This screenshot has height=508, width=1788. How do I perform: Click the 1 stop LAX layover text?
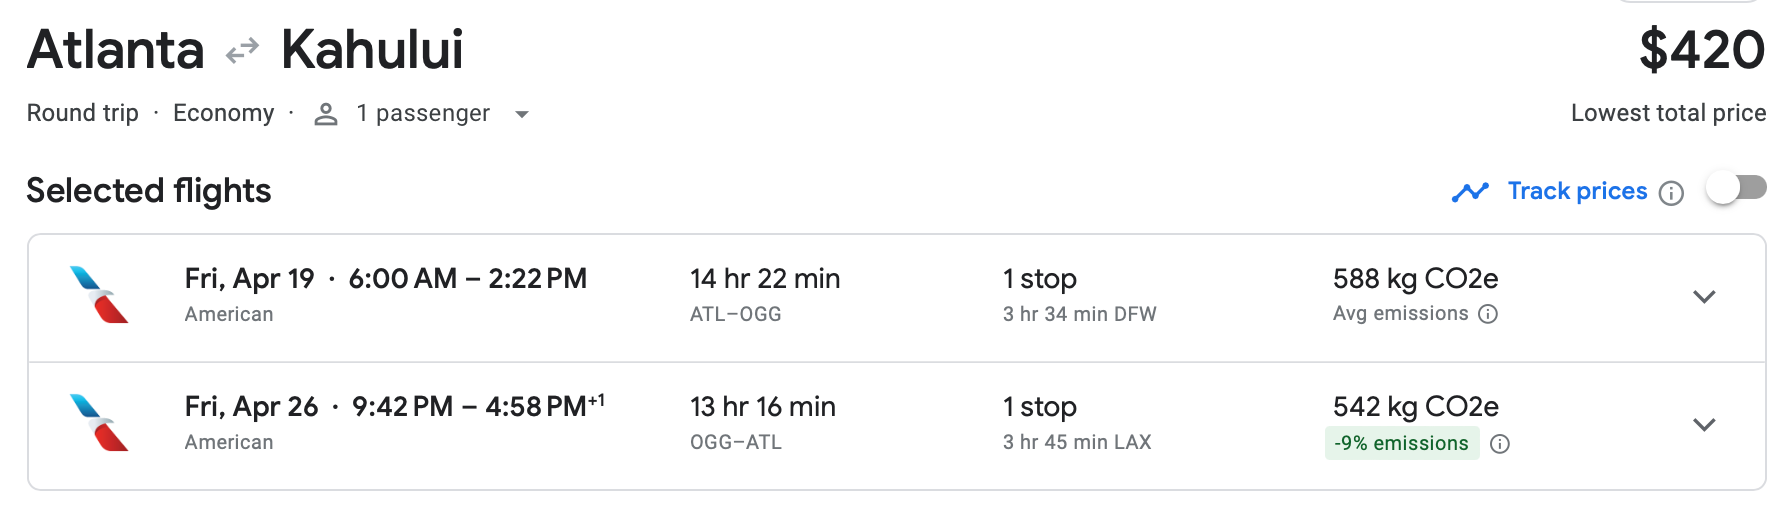[x=1077, y=442]
